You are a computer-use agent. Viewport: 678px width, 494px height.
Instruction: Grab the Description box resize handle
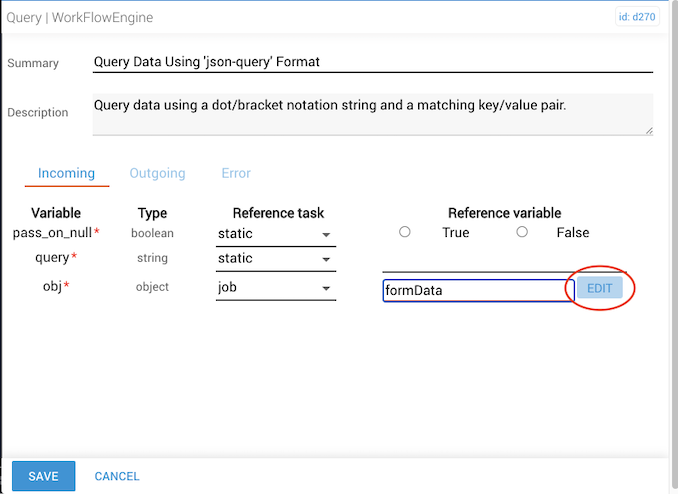[x=648, y=130]
